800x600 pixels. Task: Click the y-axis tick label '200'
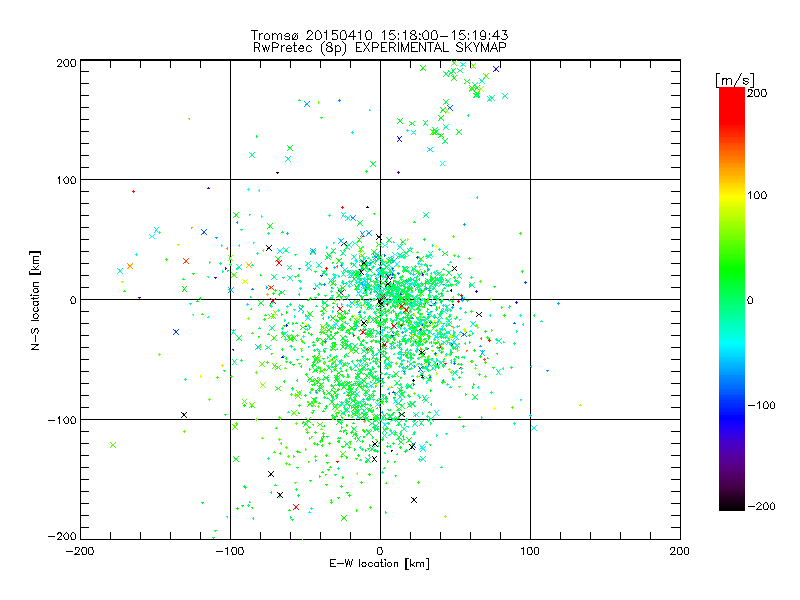point(67,63)
